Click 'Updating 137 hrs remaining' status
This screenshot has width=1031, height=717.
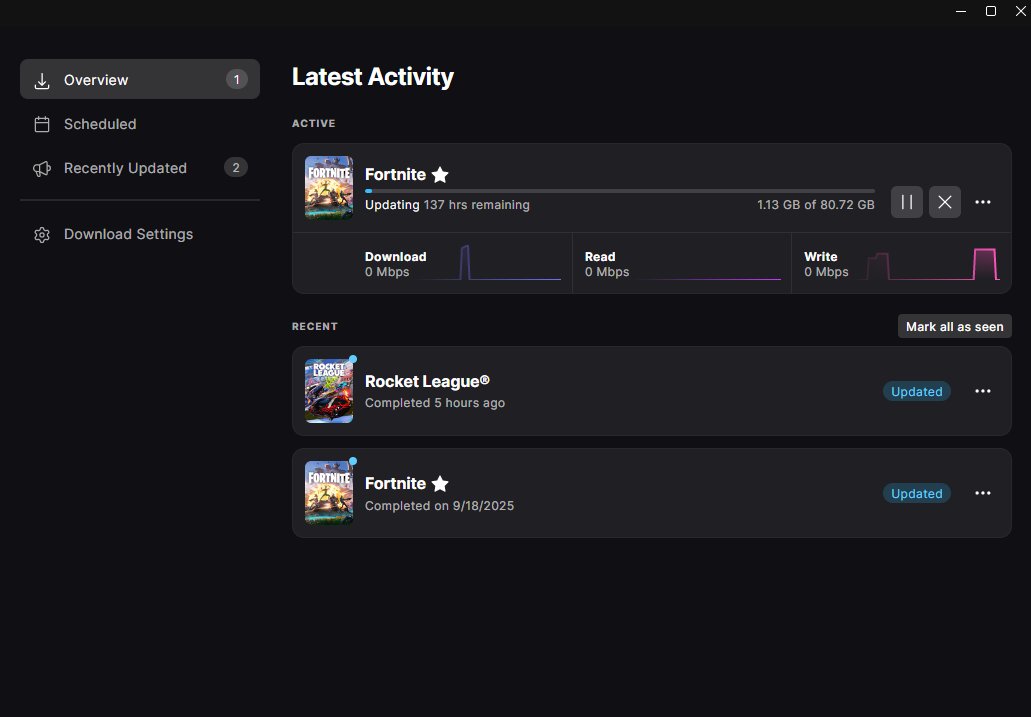pos(447,205)
